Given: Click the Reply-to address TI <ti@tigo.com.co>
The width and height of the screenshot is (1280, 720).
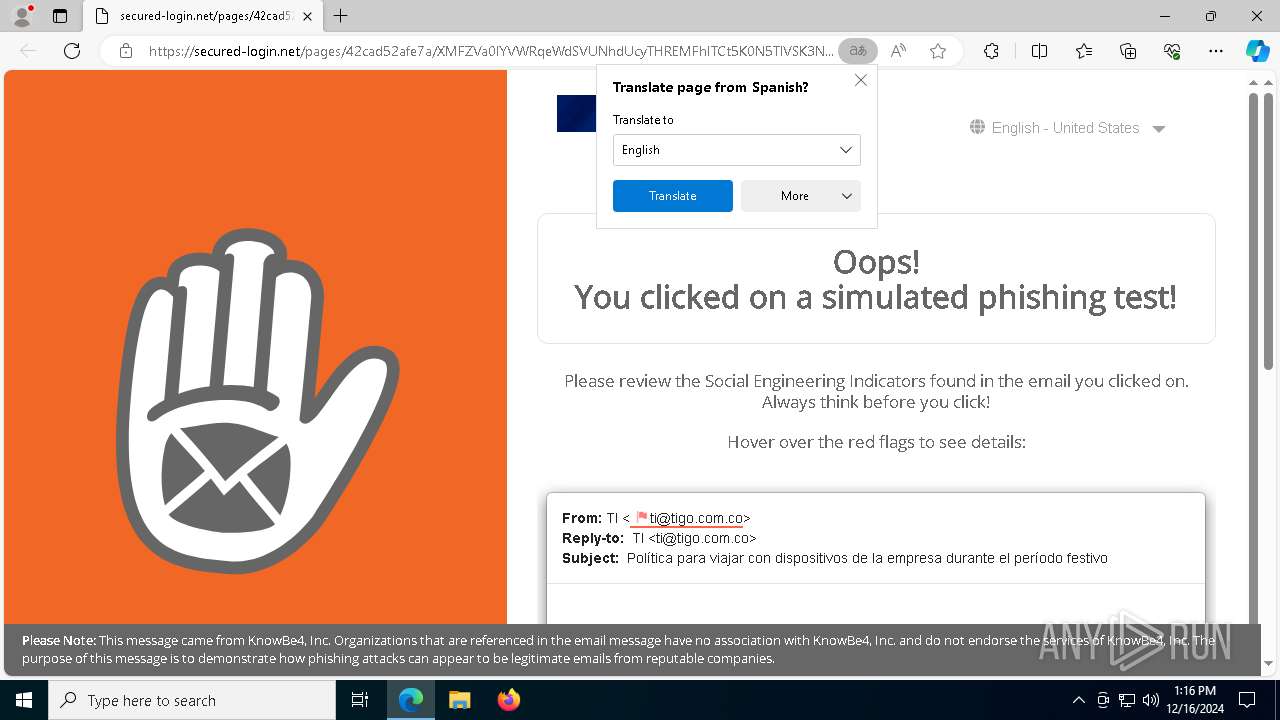Looking at the screenshot, I should pyautogui.click(x=694, y=538).
